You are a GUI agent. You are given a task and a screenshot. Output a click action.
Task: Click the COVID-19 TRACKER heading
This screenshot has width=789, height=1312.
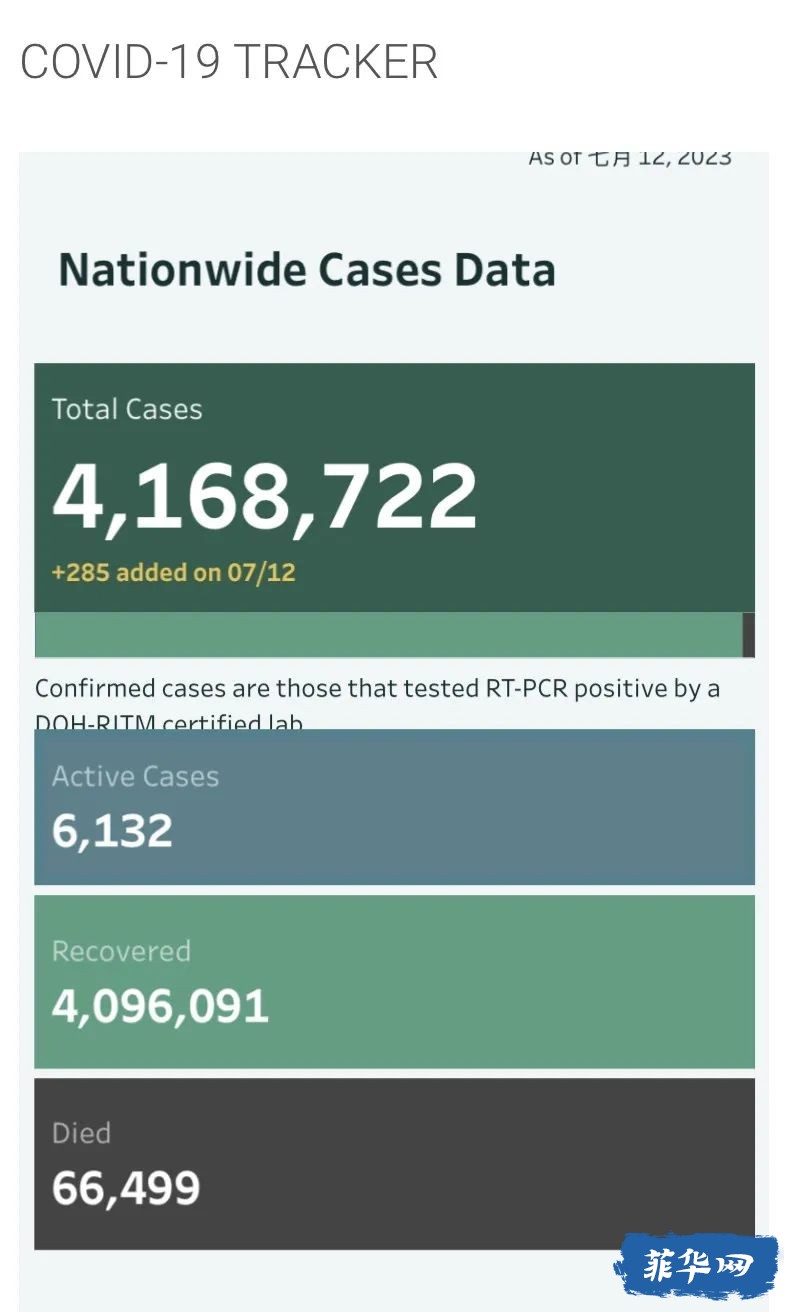(x=229, y=62)
